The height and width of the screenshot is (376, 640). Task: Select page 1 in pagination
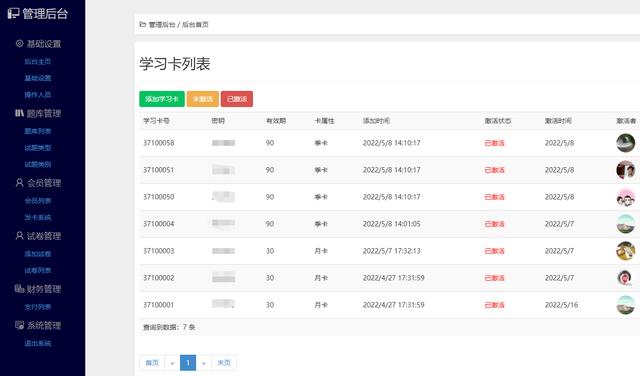click(188, 363)
